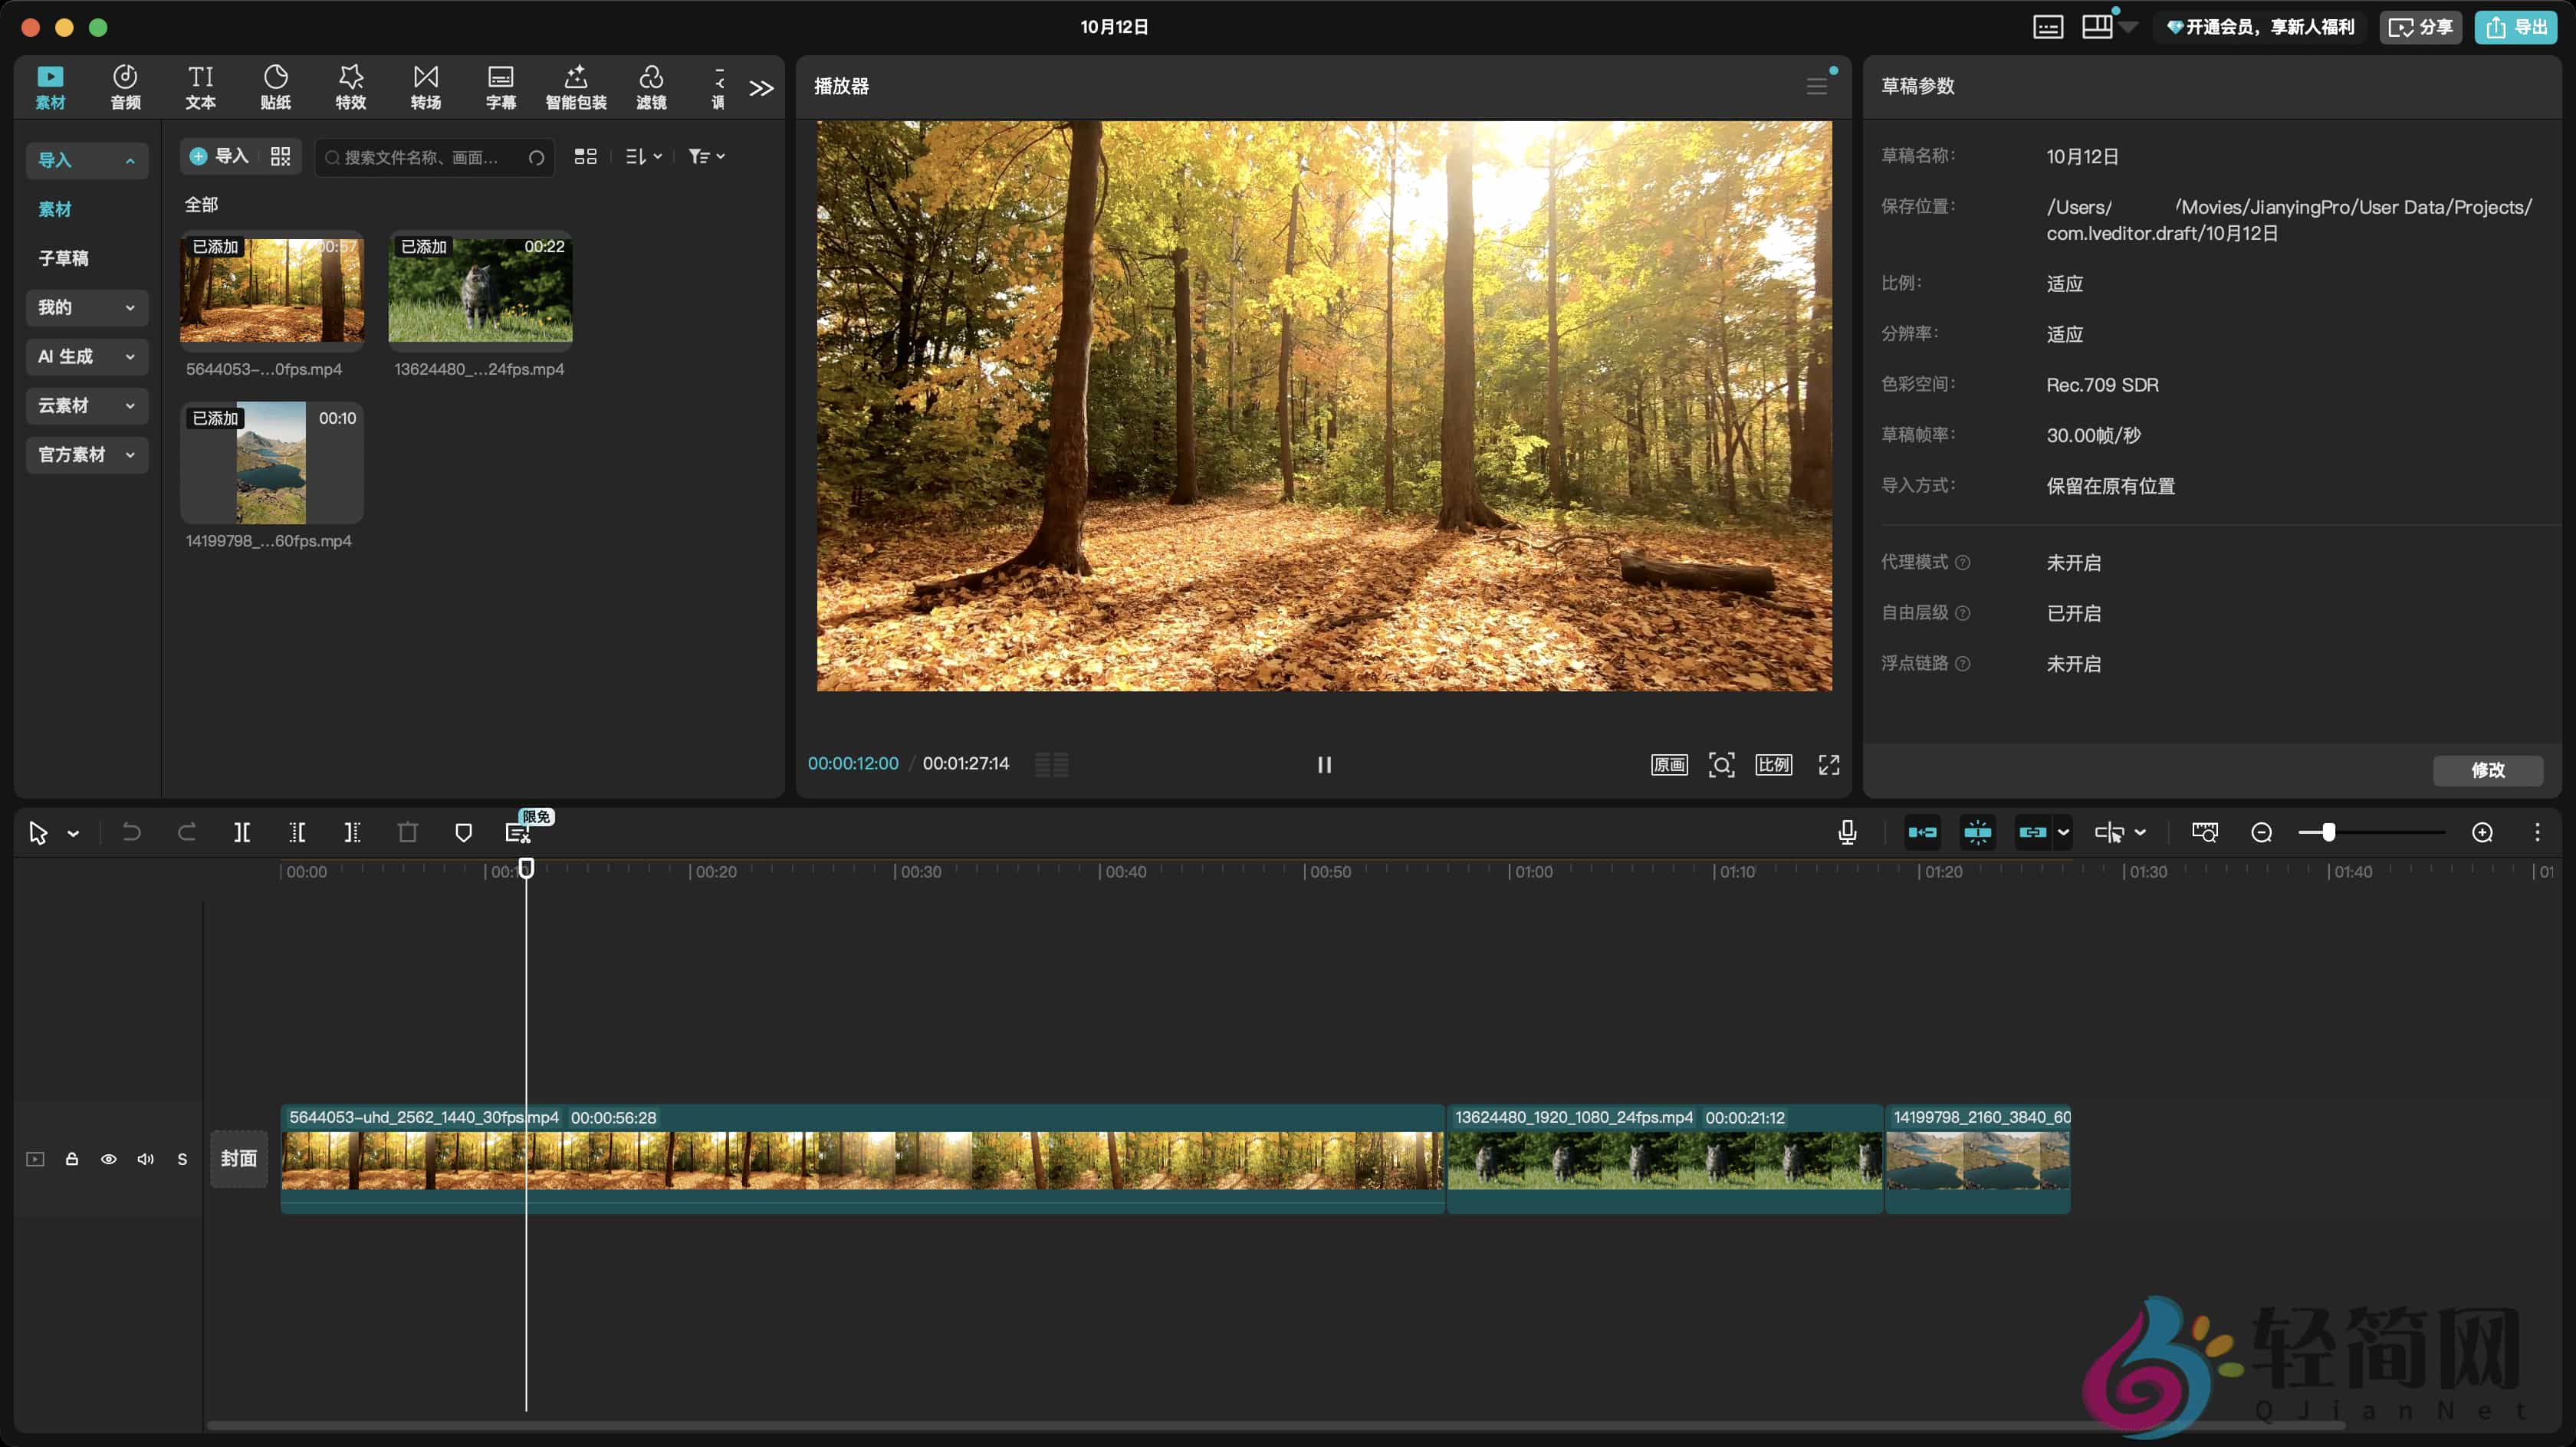Expand the 云素材 section in sidebar
The image size is (2576, 1447).
[86, 405]
